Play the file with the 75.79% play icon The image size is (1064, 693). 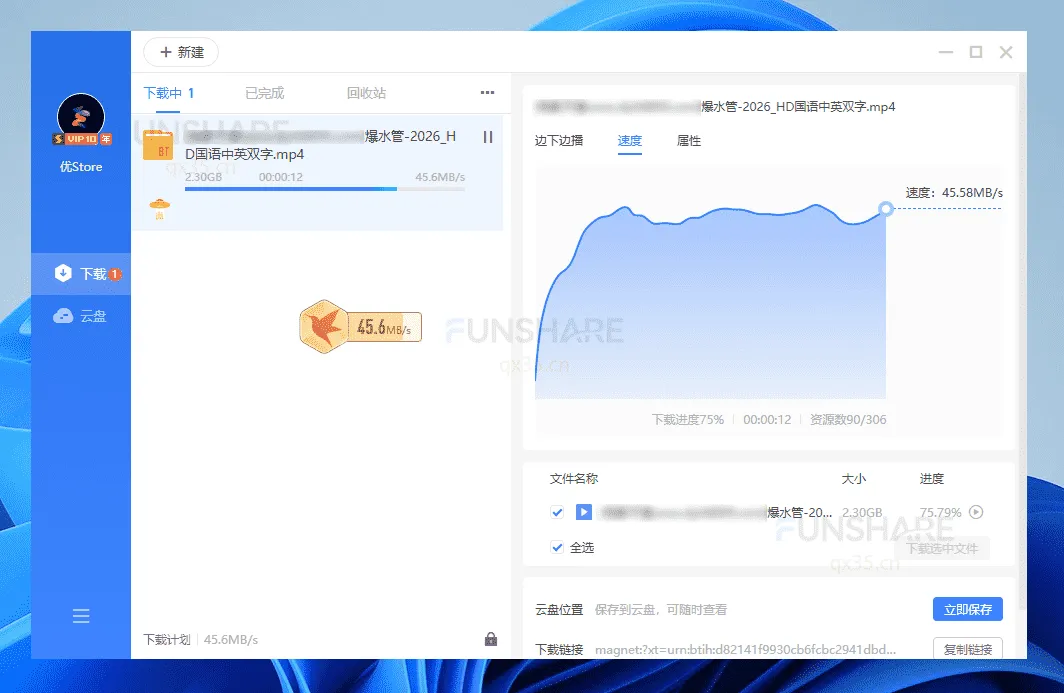point(976,512)
